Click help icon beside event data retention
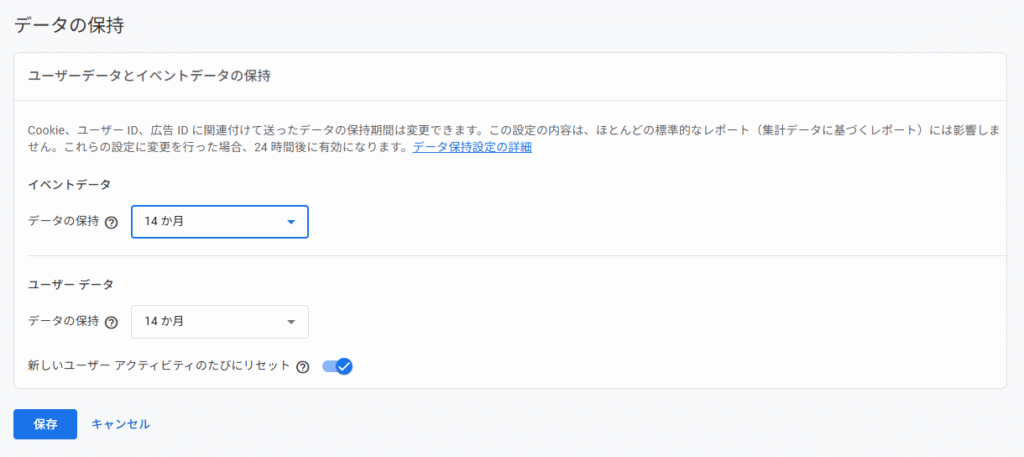The width and height of the screenshot is (1024, 457). [x=112, y=222]
